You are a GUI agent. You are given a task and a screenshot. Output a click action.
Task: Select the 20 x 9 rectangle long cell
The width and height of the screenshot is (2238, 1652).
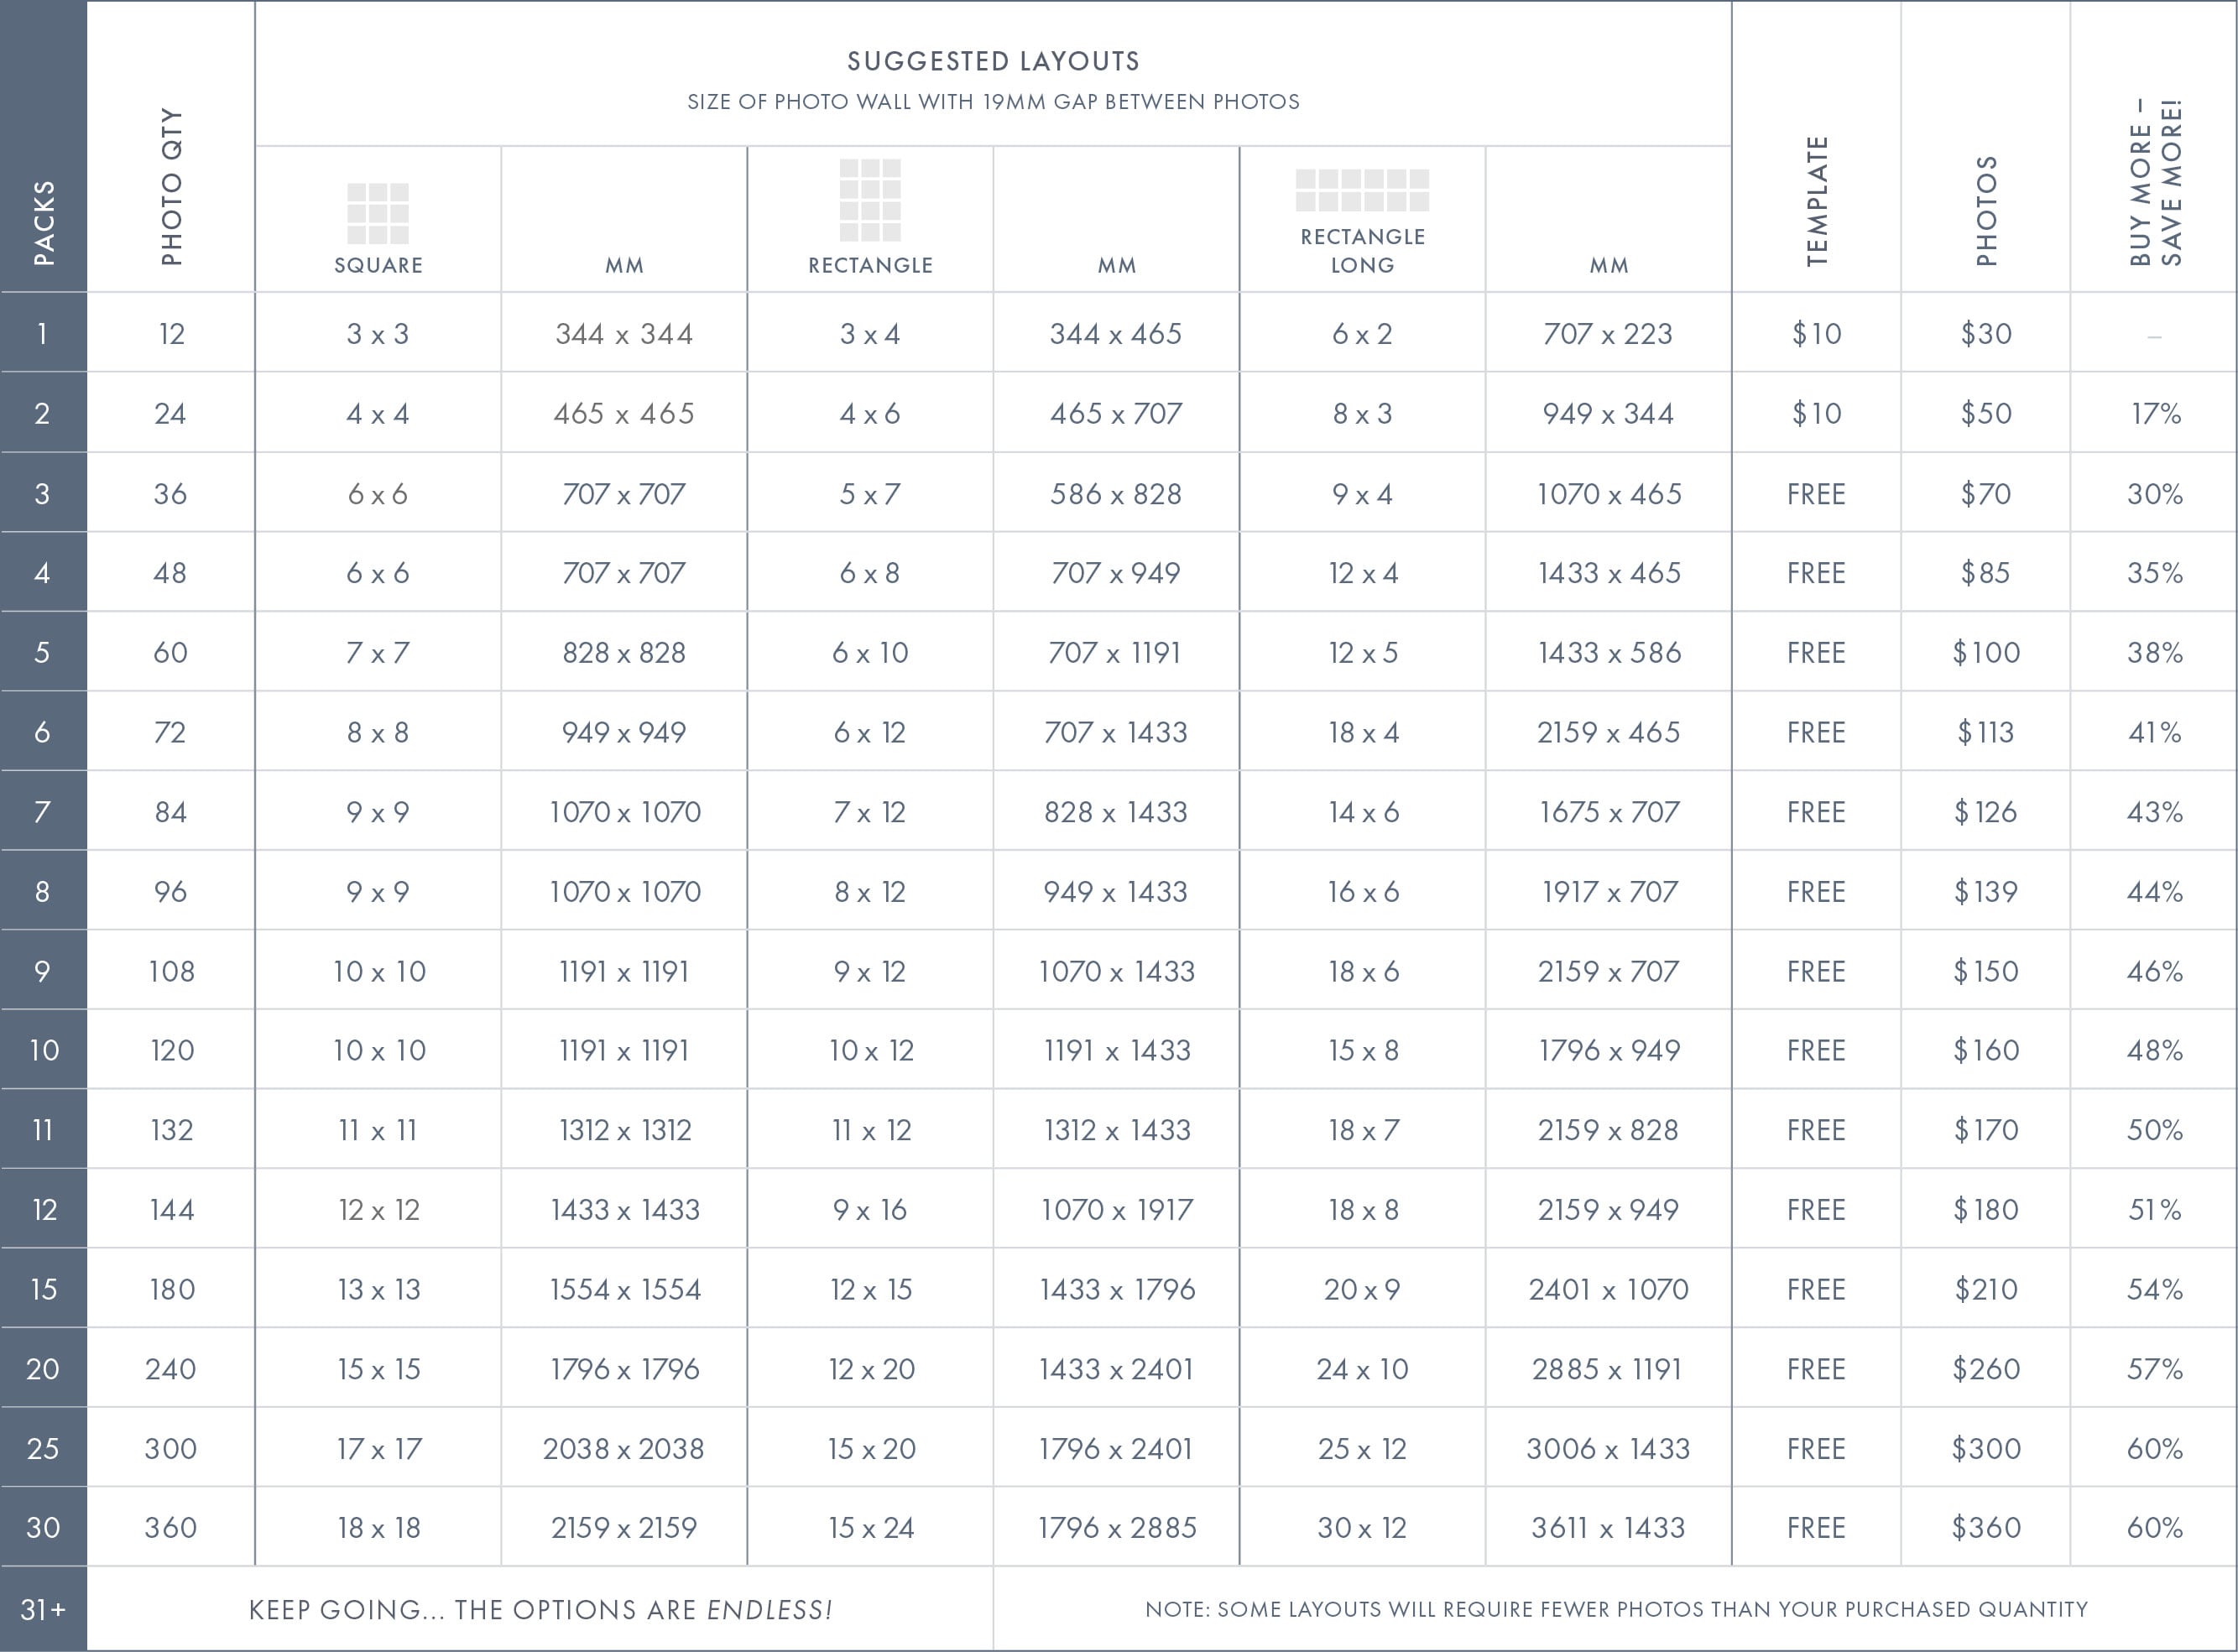click(1362, 1290)
